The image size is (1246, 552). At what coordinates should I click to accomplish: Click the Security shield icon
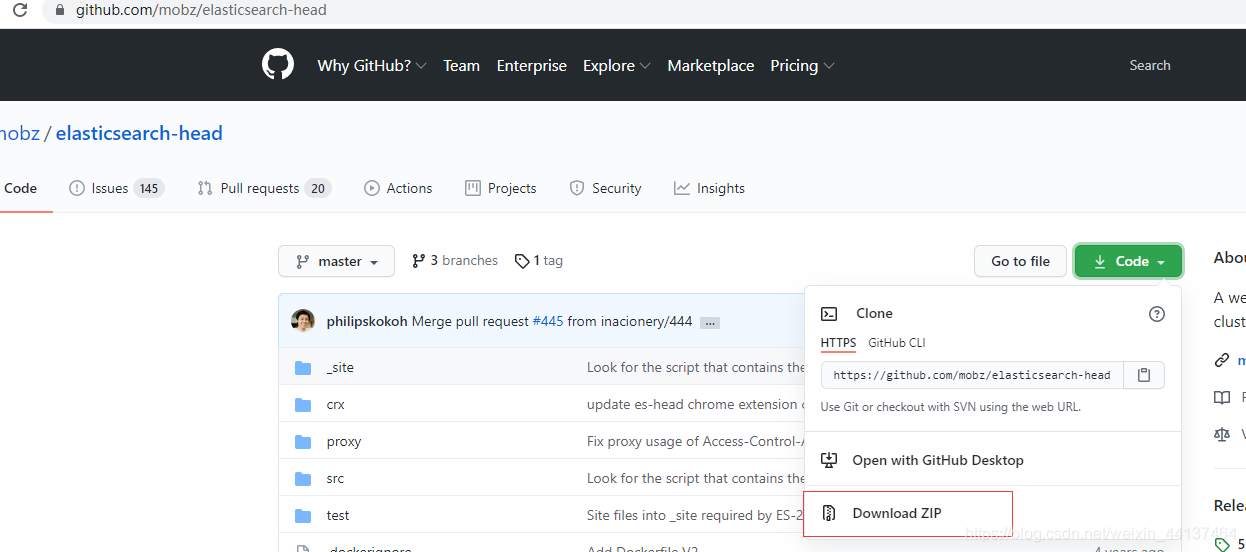[577, 188]
